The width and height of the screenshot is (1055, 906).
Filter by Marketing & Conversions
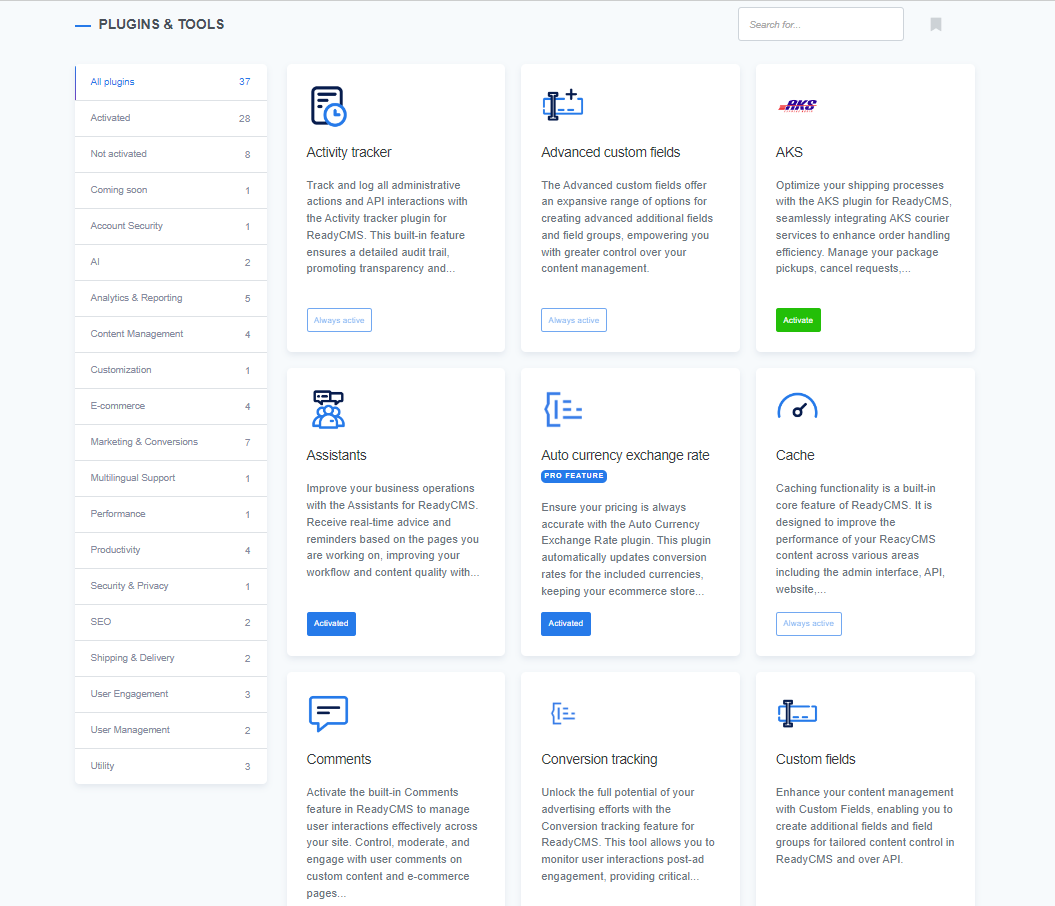[171, 442]
